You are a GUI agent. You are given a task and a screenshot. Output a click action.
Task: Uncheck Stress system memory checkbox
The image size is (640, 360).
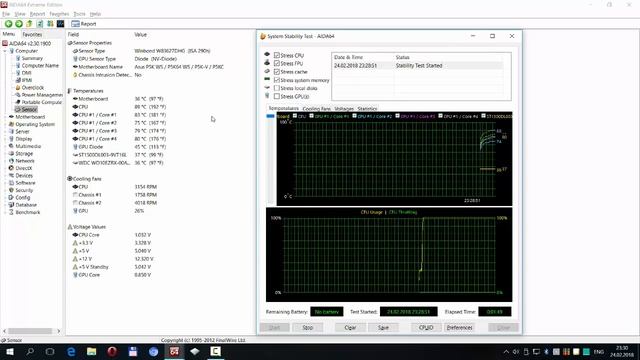[277, 80]
